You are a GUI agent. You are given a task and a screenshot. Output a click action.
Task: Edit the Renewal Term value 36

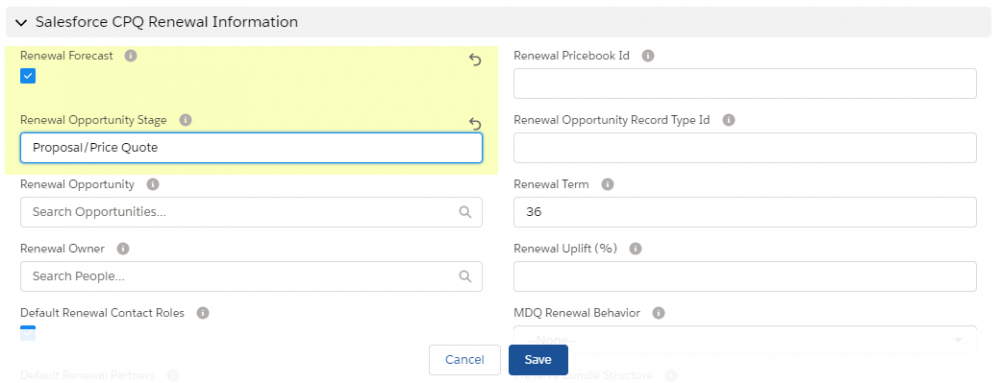[745, 212]
